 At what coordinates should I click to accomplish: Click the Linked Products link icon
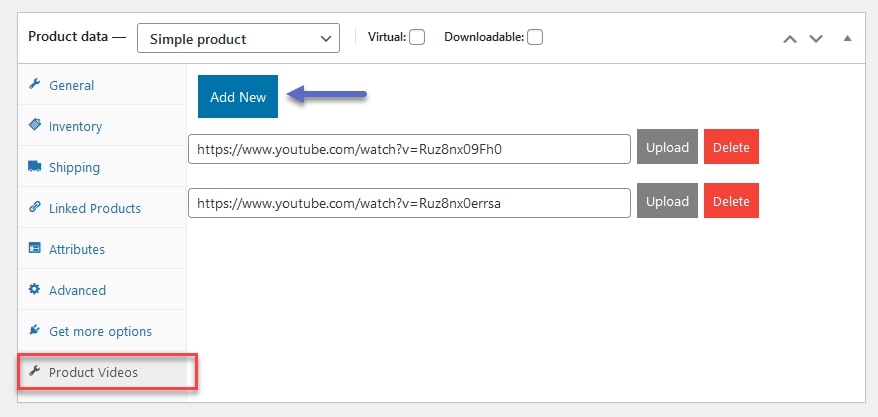tap(35, 207)
